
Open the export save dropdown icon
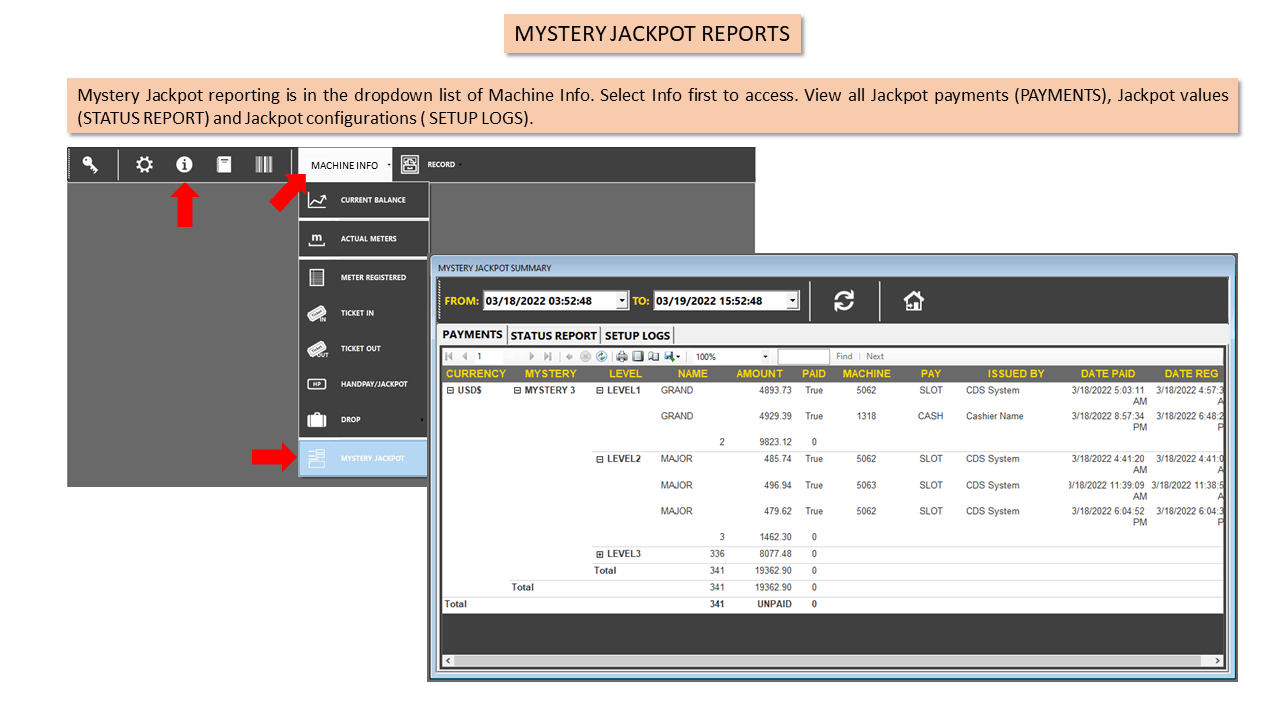click(x=672, y=356)
